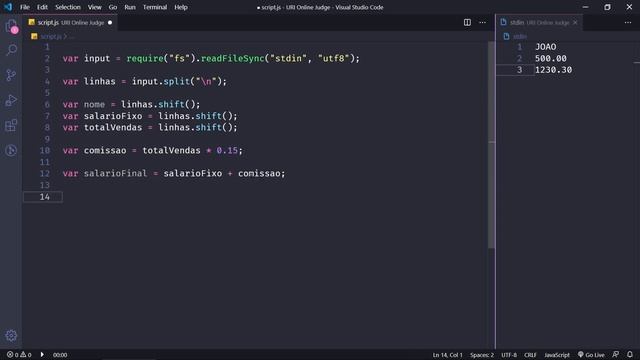This screenshot has height=360, width=640.
Task: Click on 'require' in line 2
Action: pos(145,58)
